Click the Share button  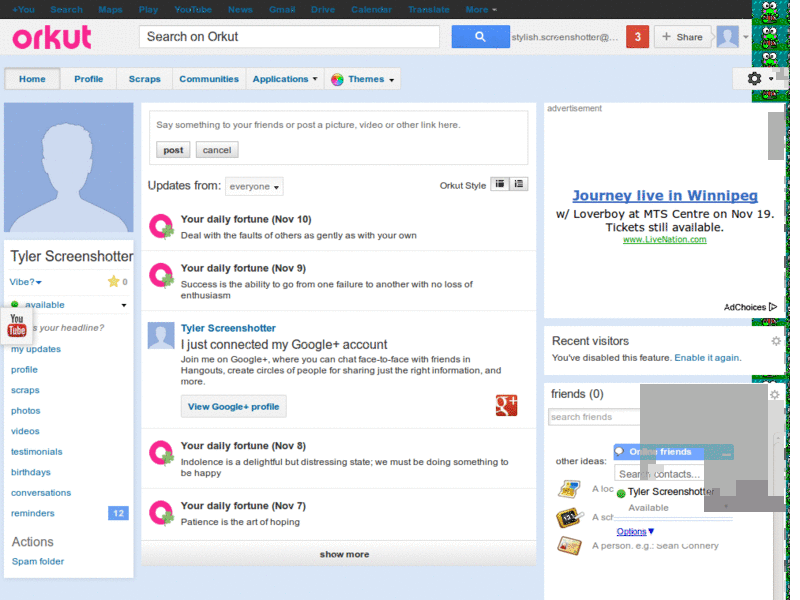(x=682, y=37)
